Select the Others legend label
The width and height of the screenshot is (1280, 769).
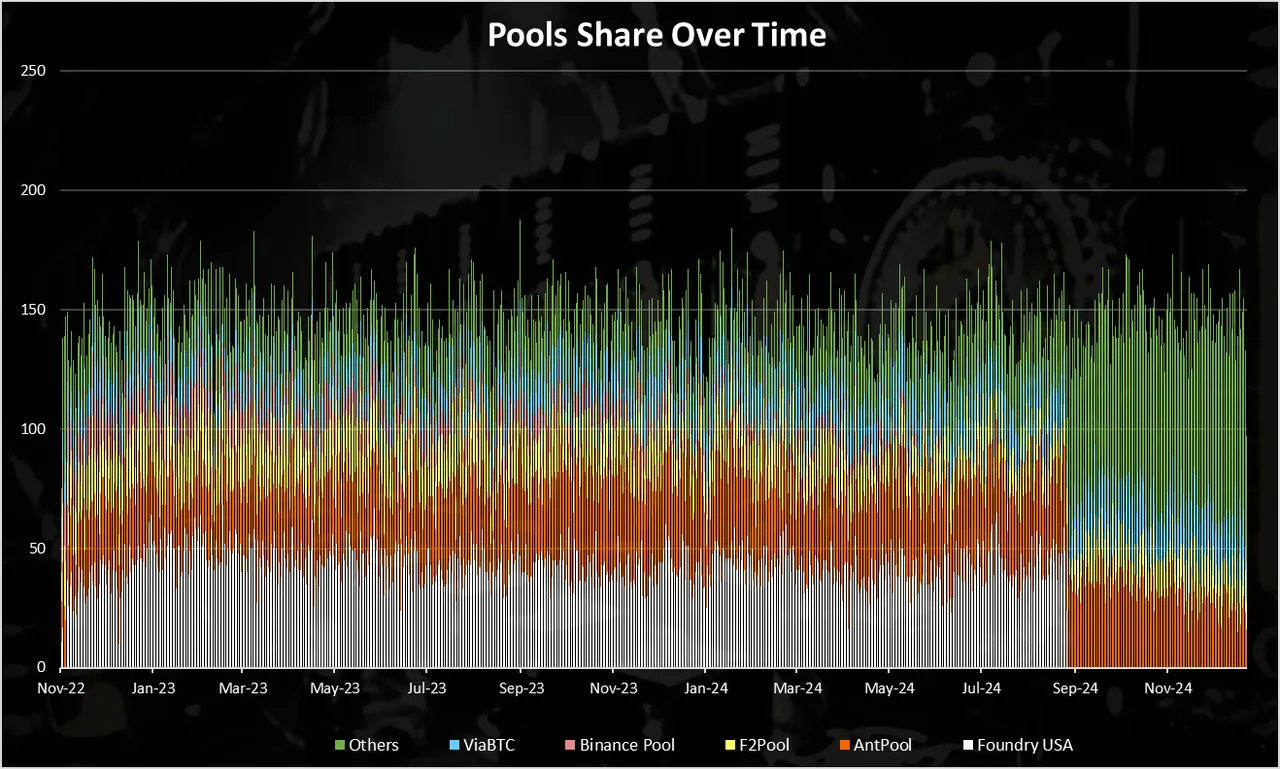[x=374, y=745]
